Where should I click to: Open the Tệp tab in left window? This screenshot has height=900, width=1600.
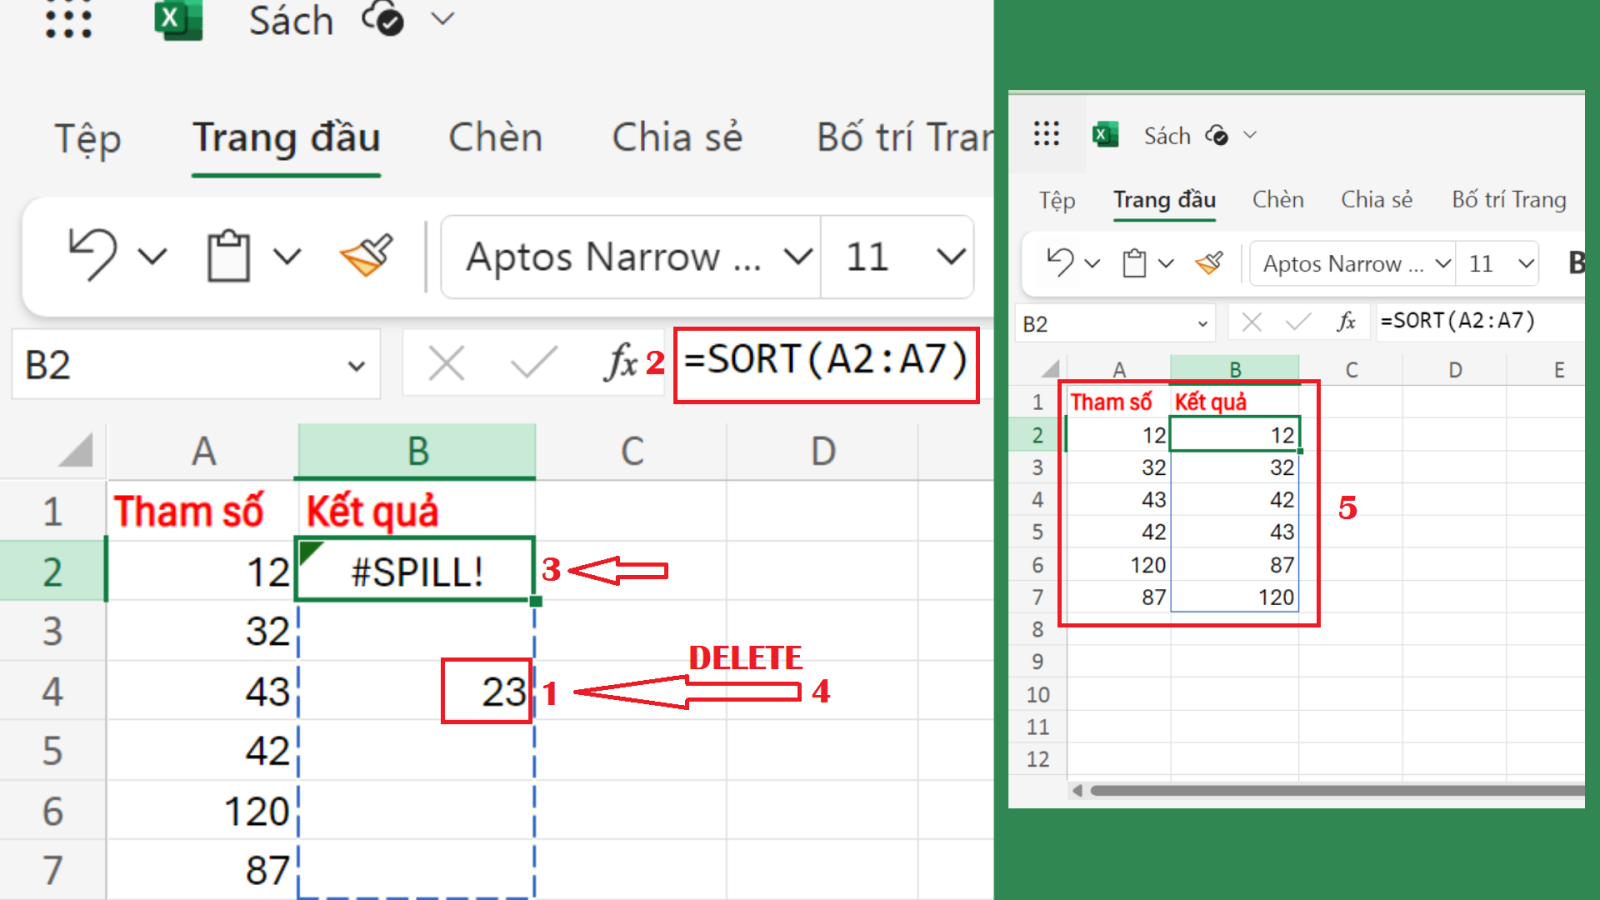tap(88, 138)
